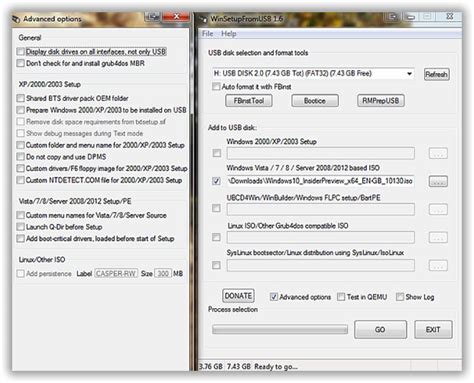Check Don't check for and install grub4dos MBR
The height and width of the screenshot is (383, 474).
[x=21, y=63]
